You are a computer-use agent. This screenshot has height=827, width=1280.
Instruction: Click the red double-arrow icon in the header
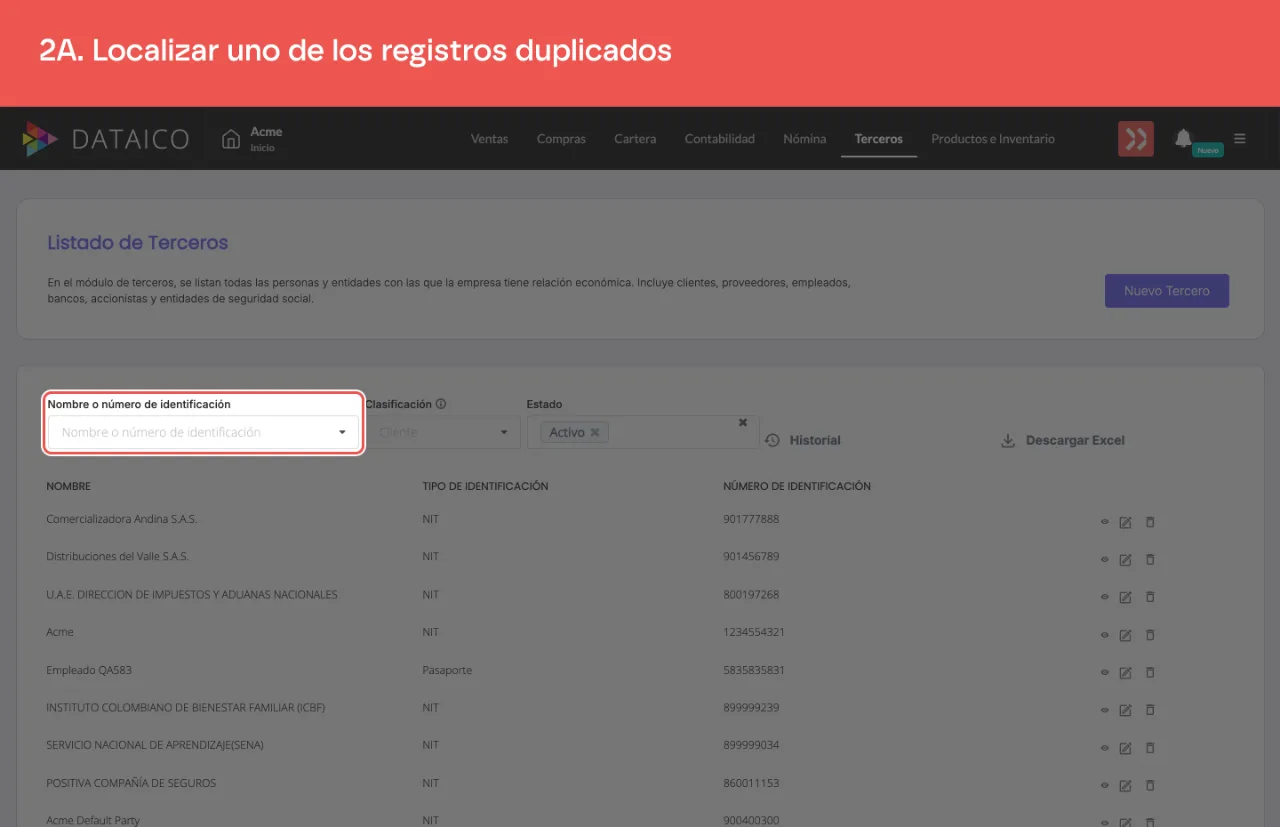1135,139
